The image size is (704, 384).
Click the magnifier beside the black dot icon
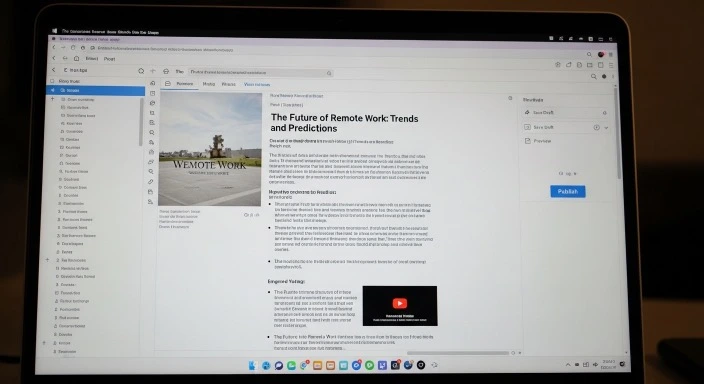[x=594, y=77]
